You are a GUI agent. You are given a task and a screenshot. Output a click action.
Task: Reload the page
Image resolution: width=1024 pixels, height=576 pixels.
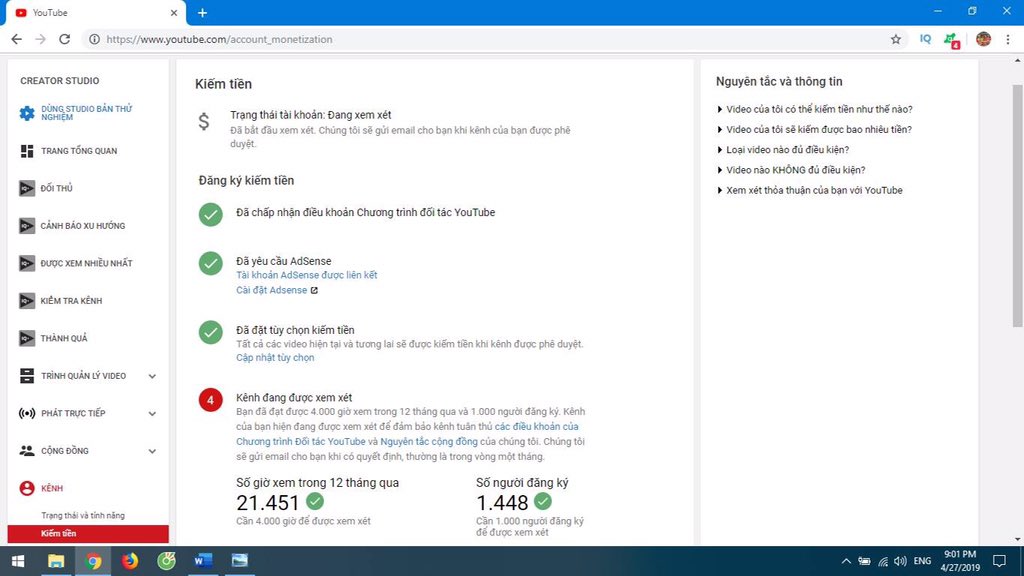pos(64,39)
